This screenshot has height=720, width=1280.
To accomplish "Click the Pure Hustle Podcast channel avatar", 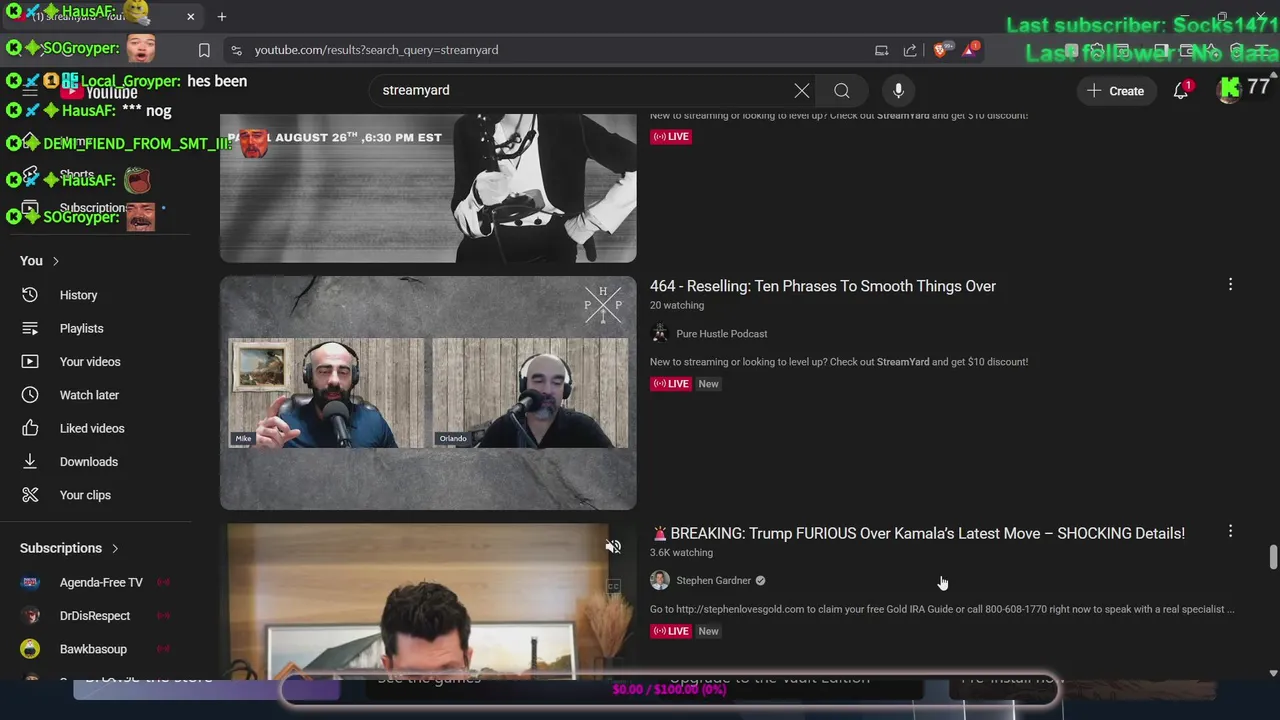I will click(x=659, y=334).
